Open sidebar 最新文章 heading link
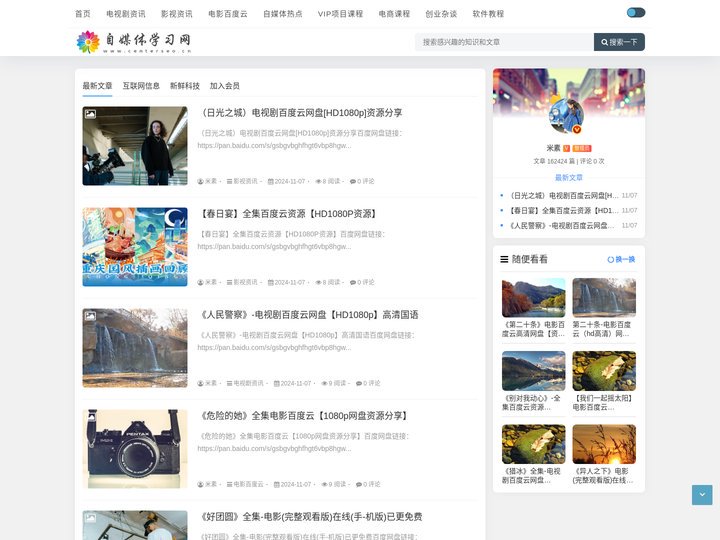Screen dimensions: 720x540 (x=568, y=178)
